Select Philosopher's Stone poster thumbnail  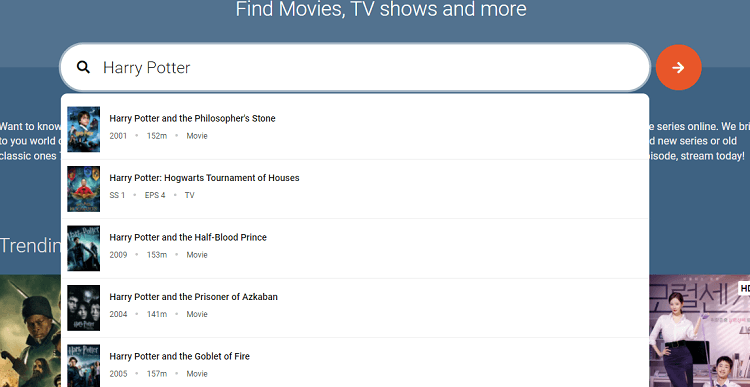[84, 129]
